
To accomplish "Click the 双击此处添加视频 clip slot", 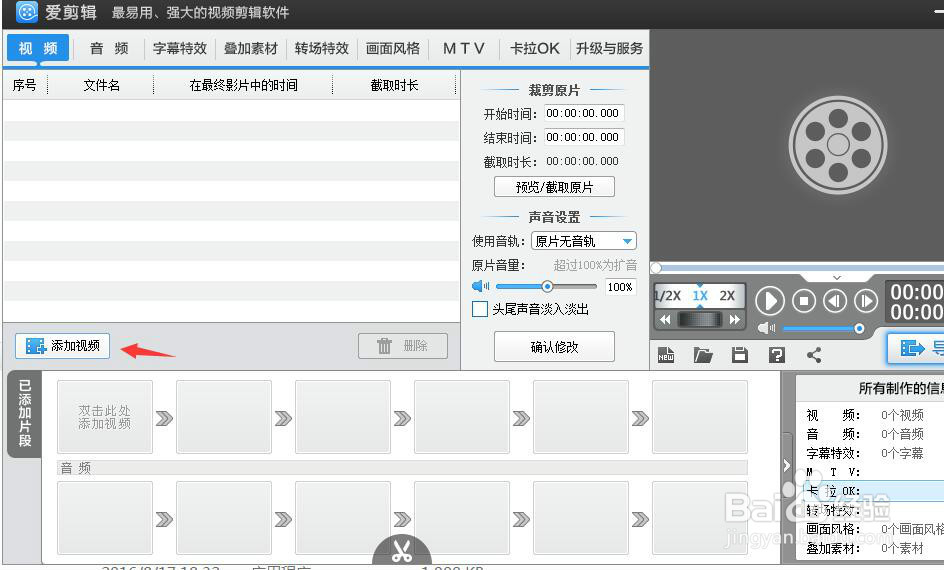I will (x=105, y=417).
